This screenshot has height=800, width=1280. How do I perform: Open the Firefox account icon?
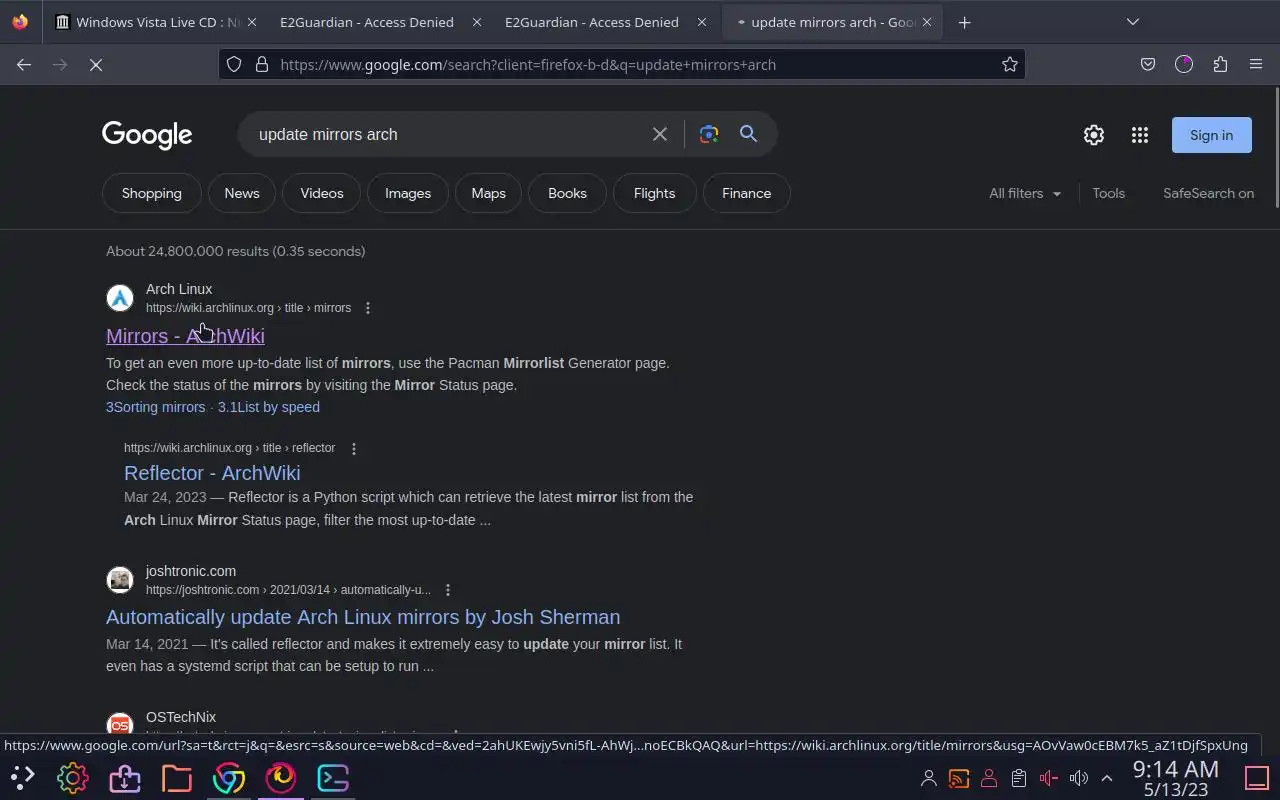tap(1184, 64)
